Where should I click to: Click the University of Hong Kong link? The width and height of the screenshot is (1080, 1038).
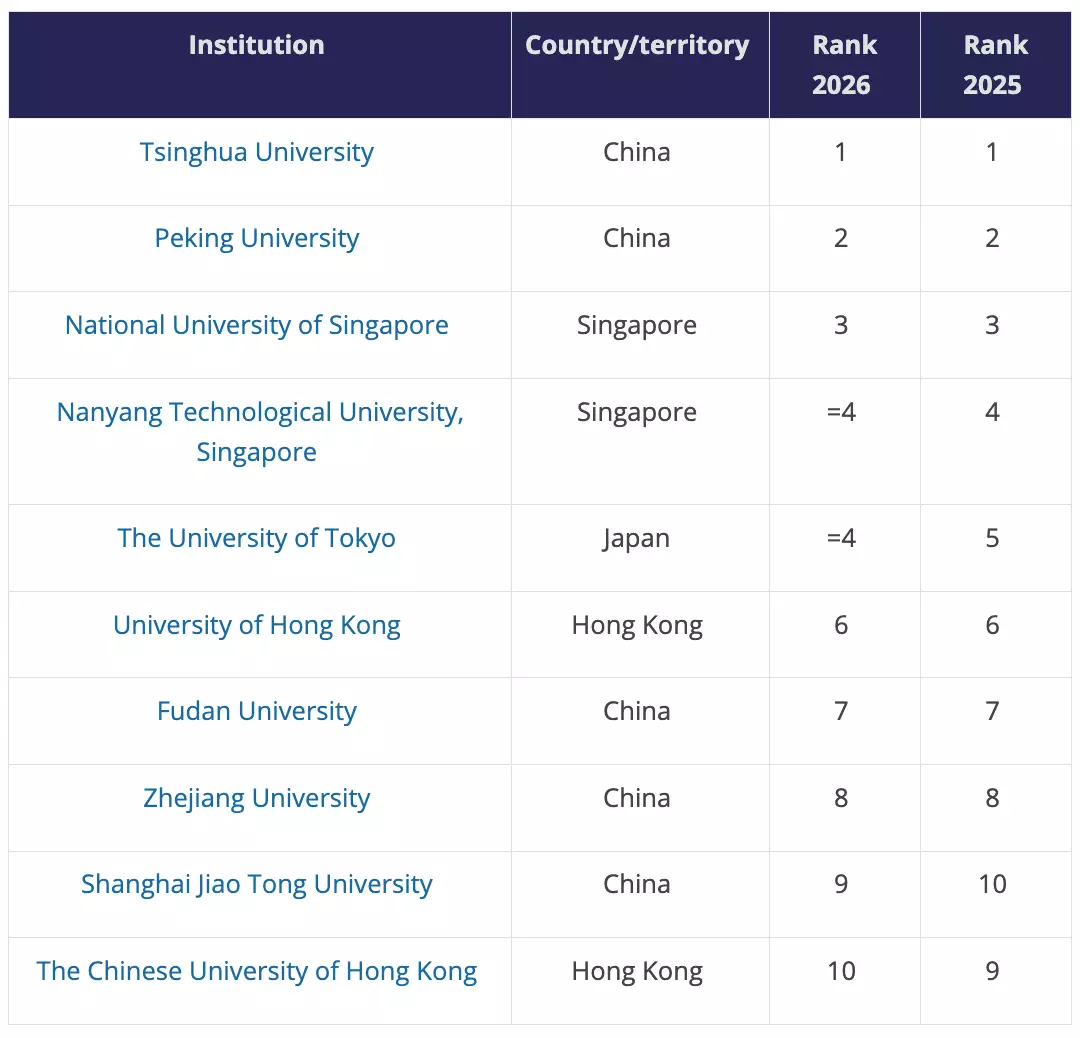point(257,625)
